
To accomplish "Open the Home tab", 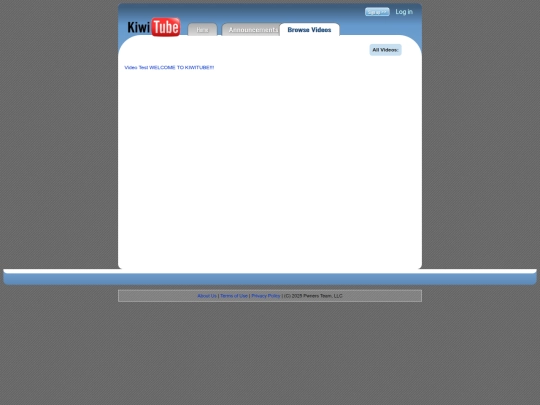I will (x=202, y=30).
